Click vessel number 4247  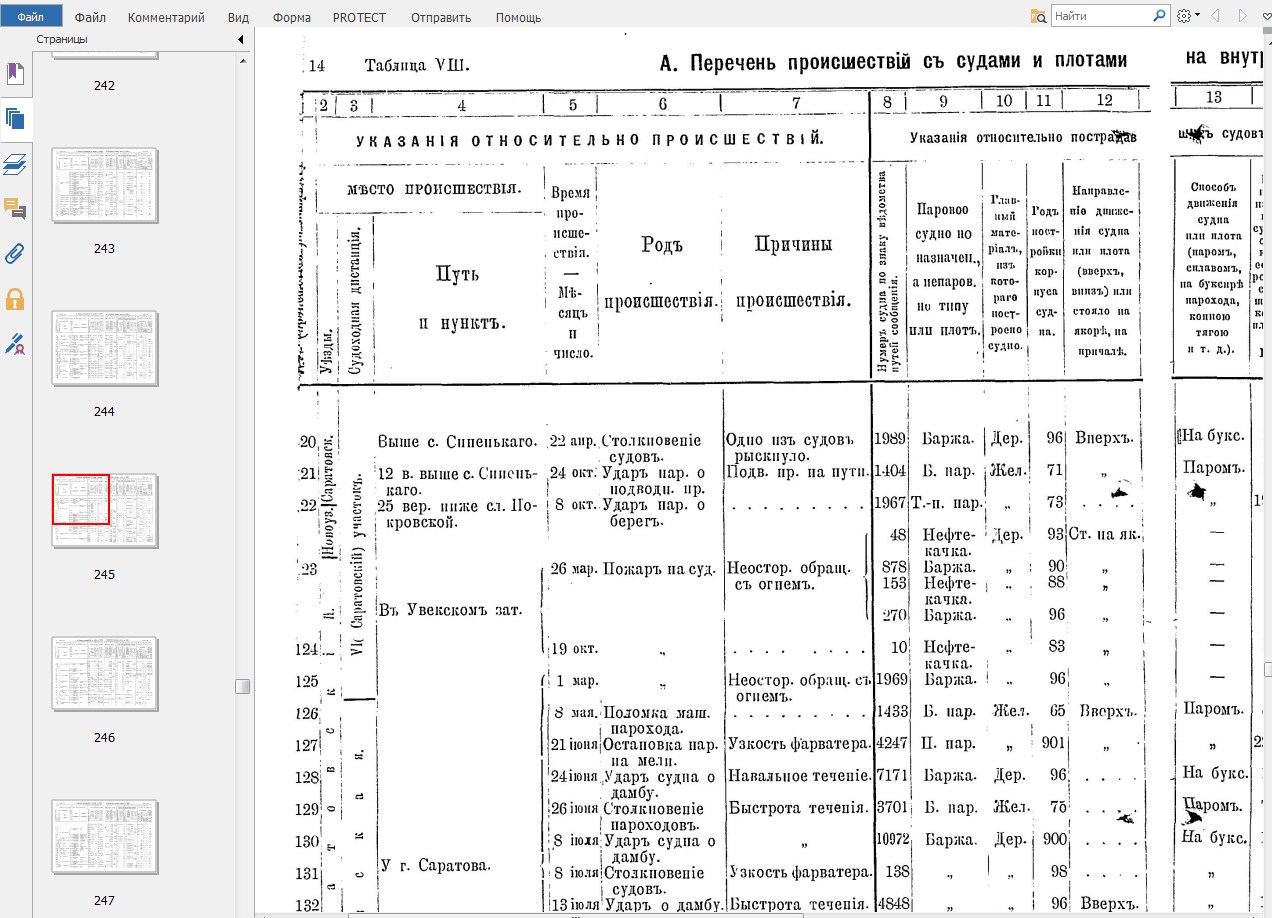pyautogui.click(x=890, y=743)
